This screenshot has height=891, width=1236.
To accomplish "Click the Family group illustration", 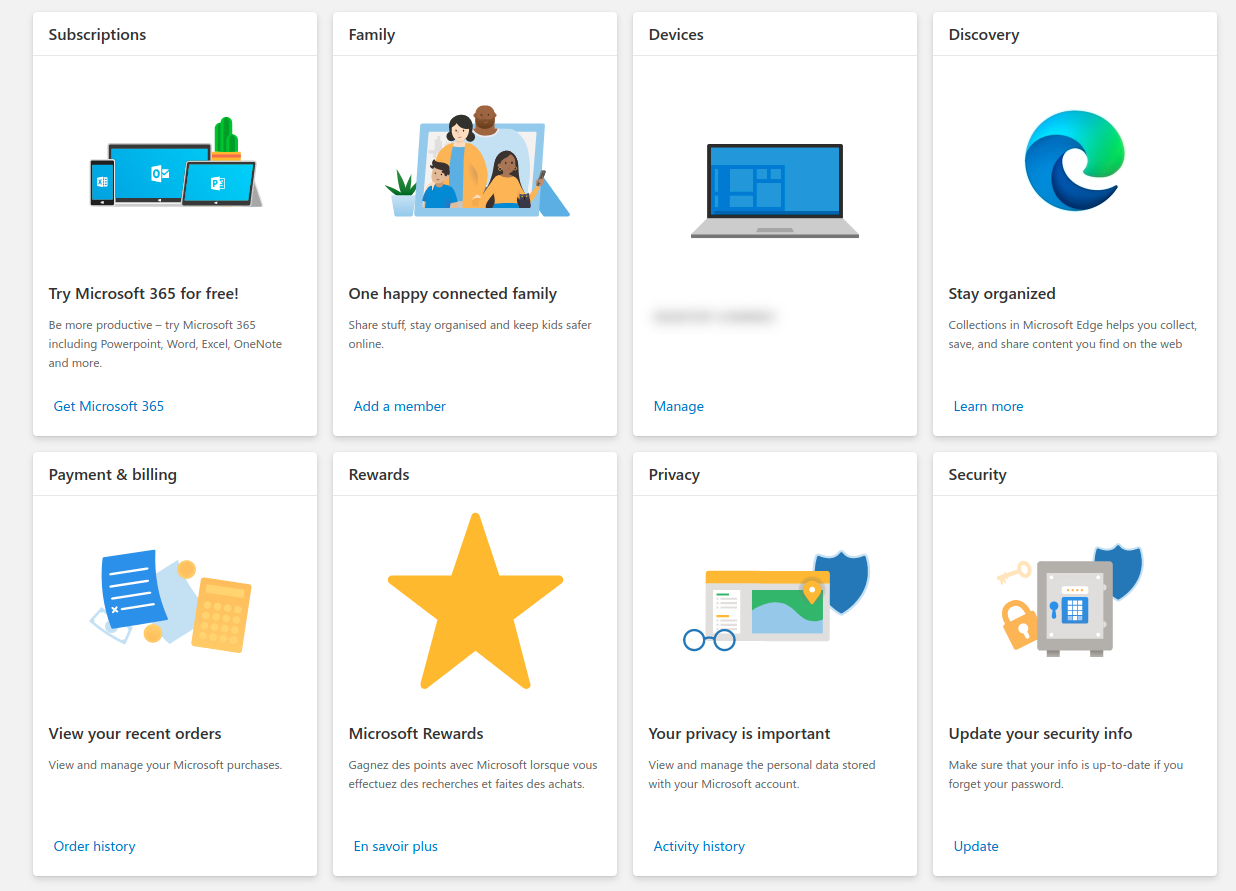I will (x=477, y=161).
